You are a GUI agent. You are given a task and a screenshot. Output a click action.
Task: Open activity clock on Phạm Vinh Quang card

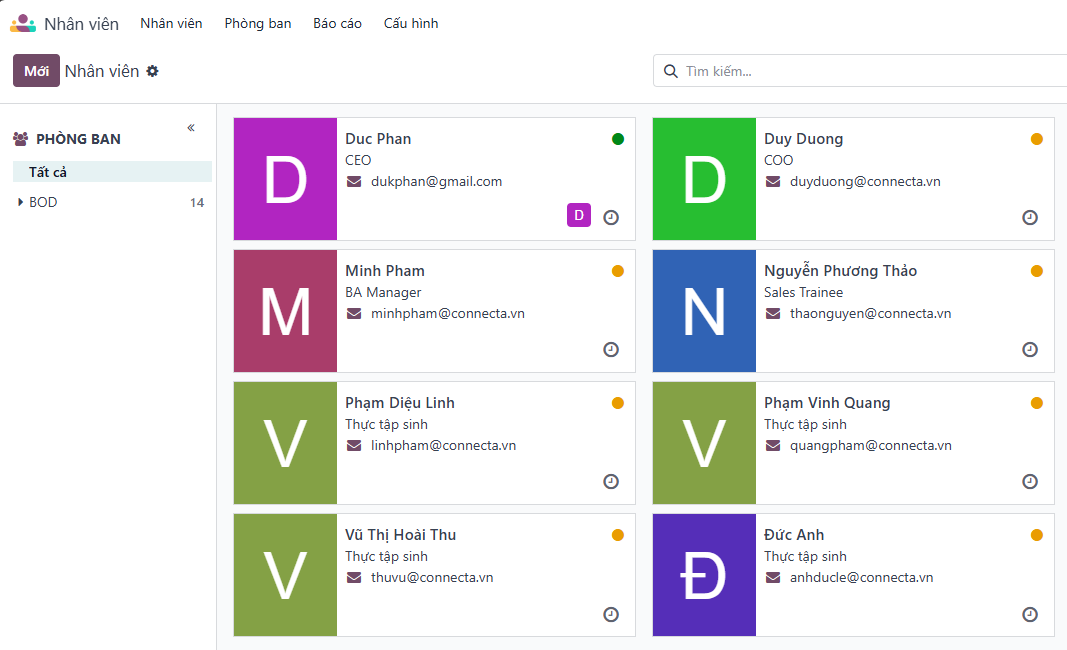click(1030, 482)
